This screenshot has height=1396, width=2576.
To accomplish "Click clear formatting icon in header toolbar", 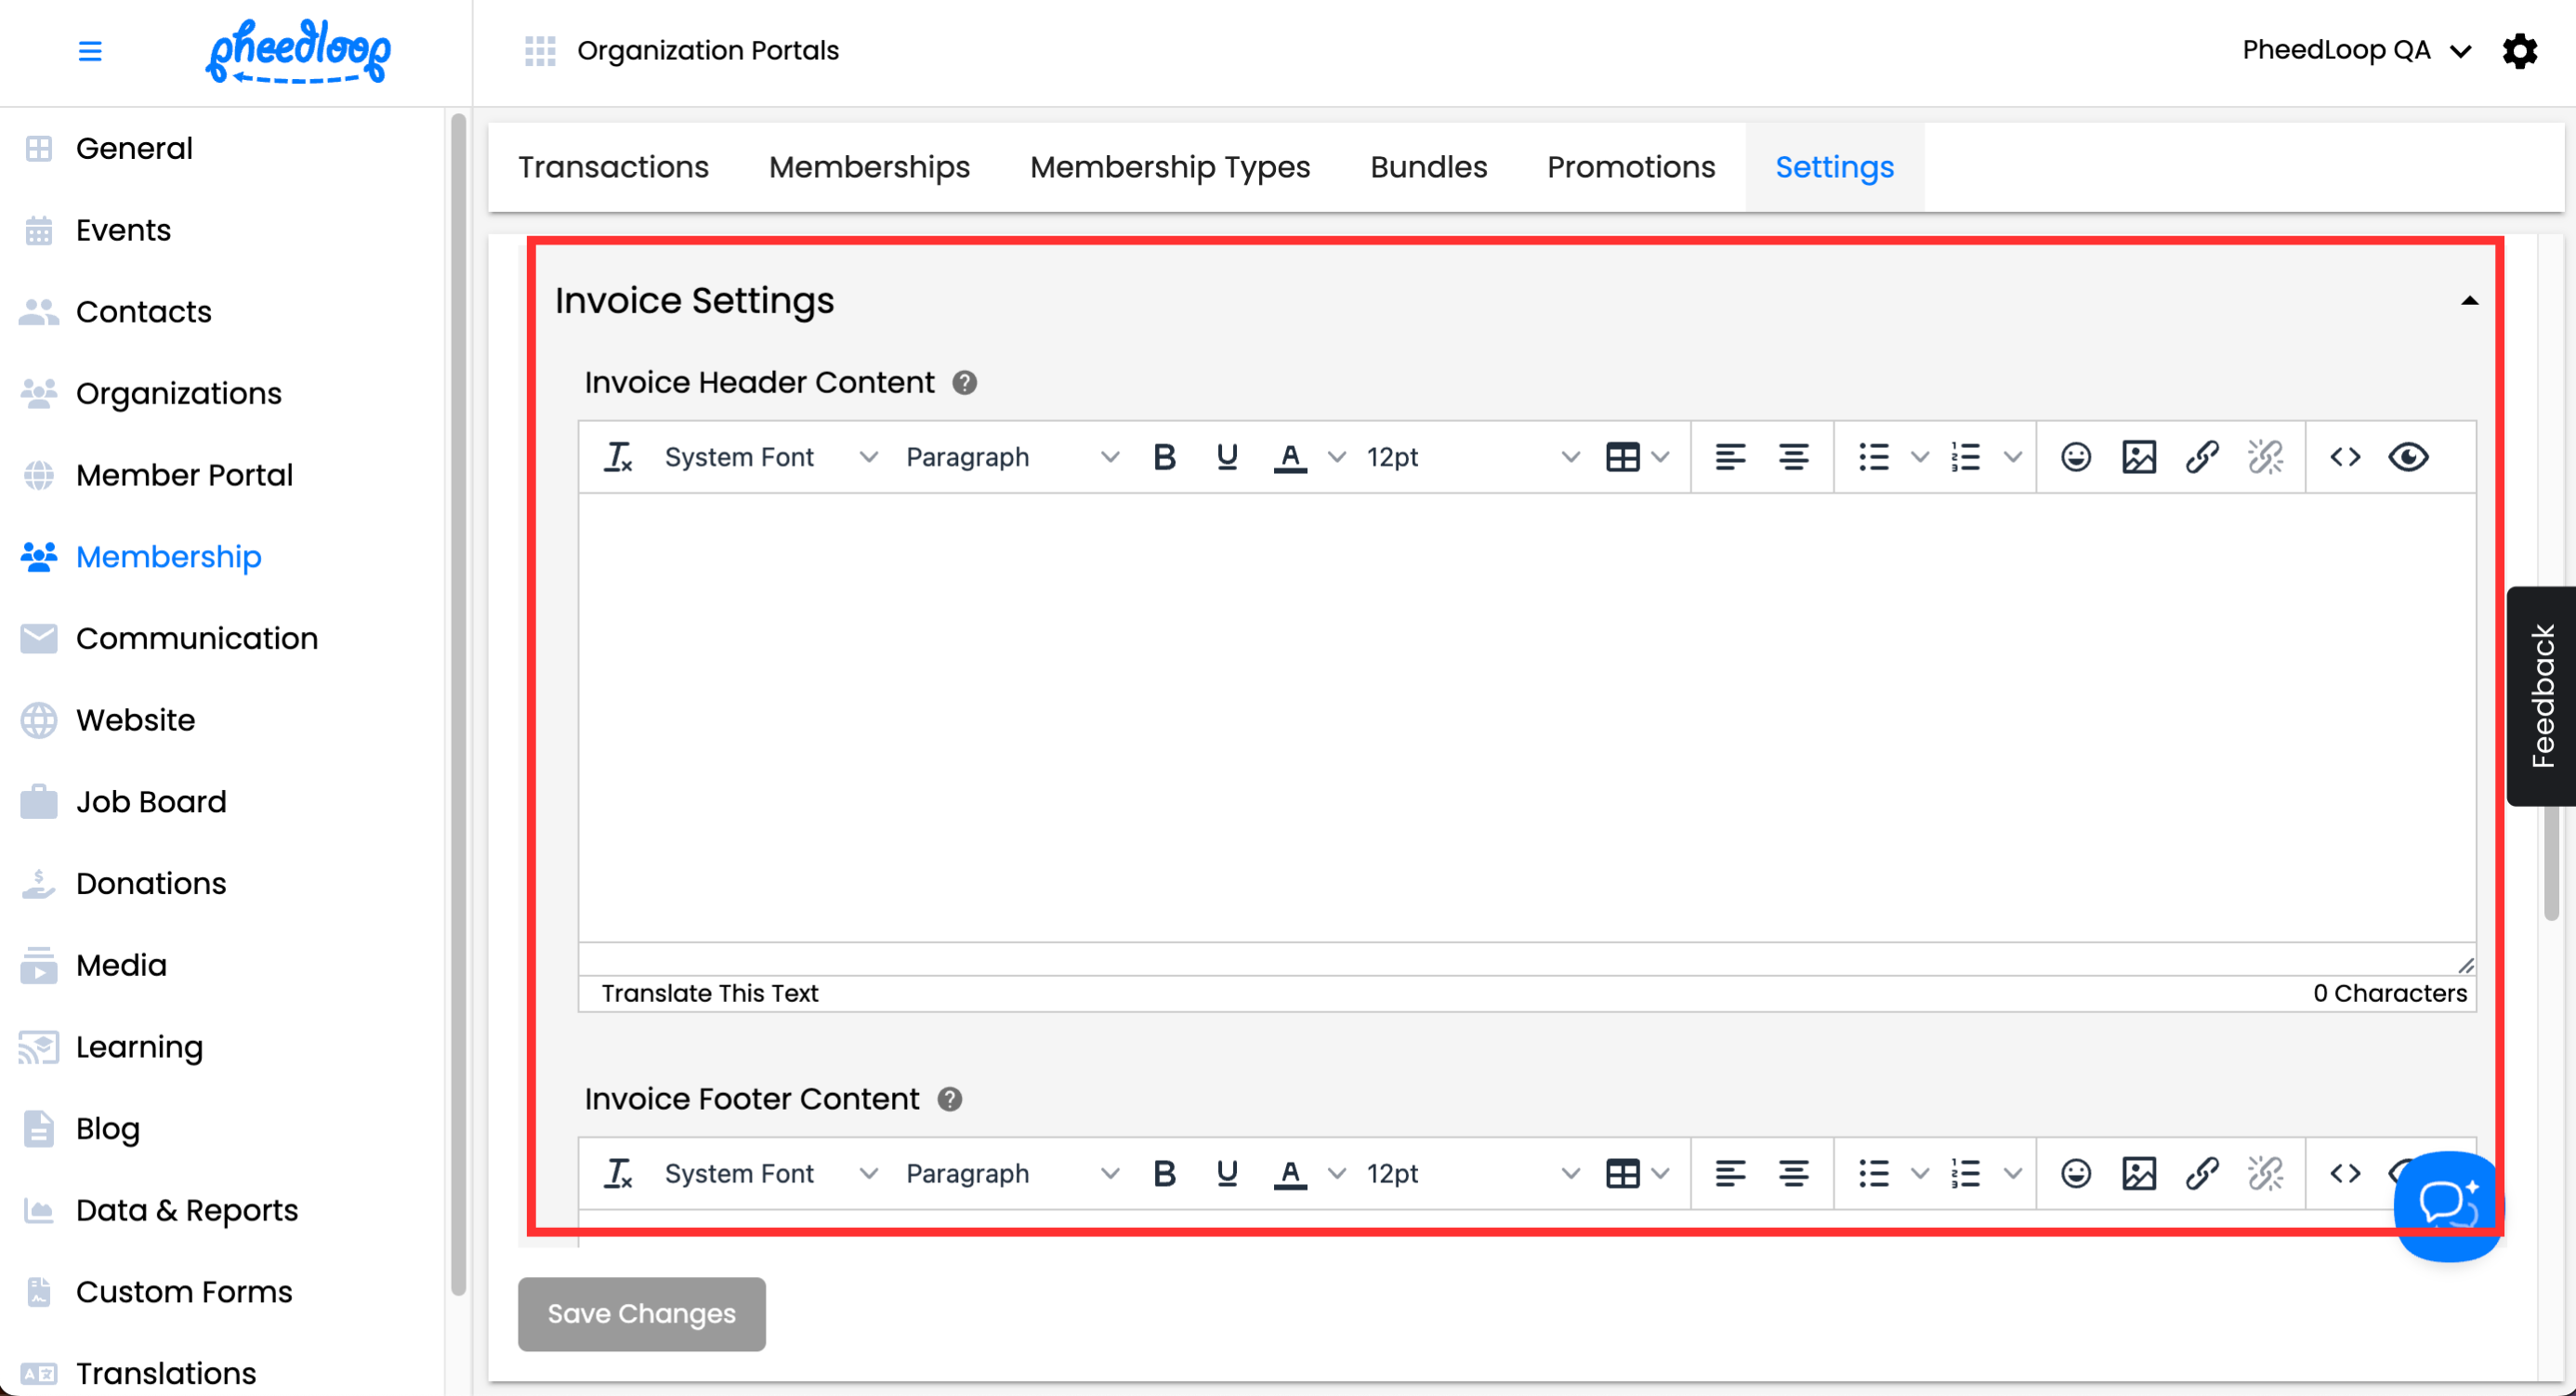I will point(618,457).
